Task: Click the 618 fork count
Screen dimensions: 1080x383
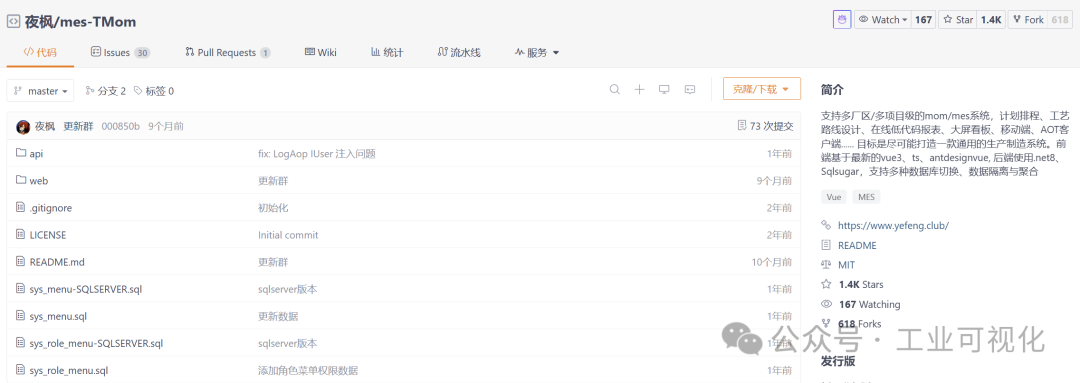Action: point(1059,20)
